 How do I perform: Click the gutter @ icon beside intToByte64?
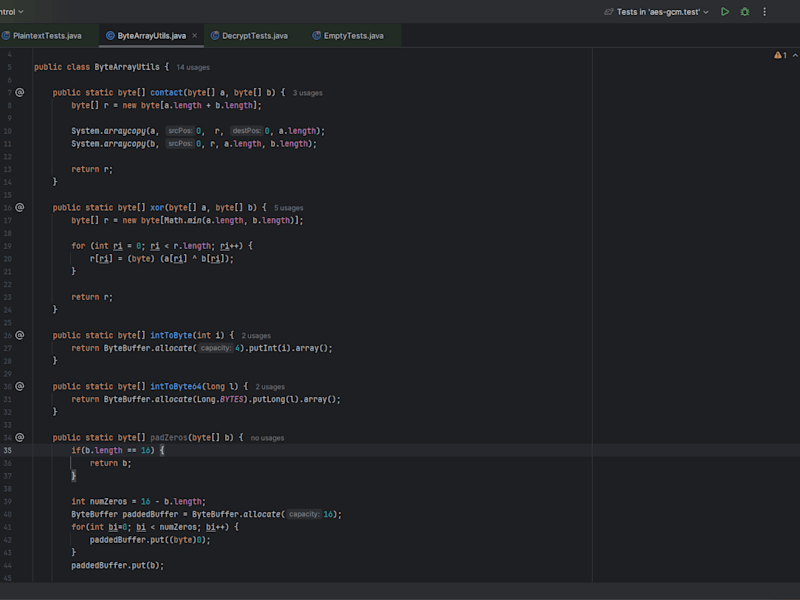tap(19, 386)
